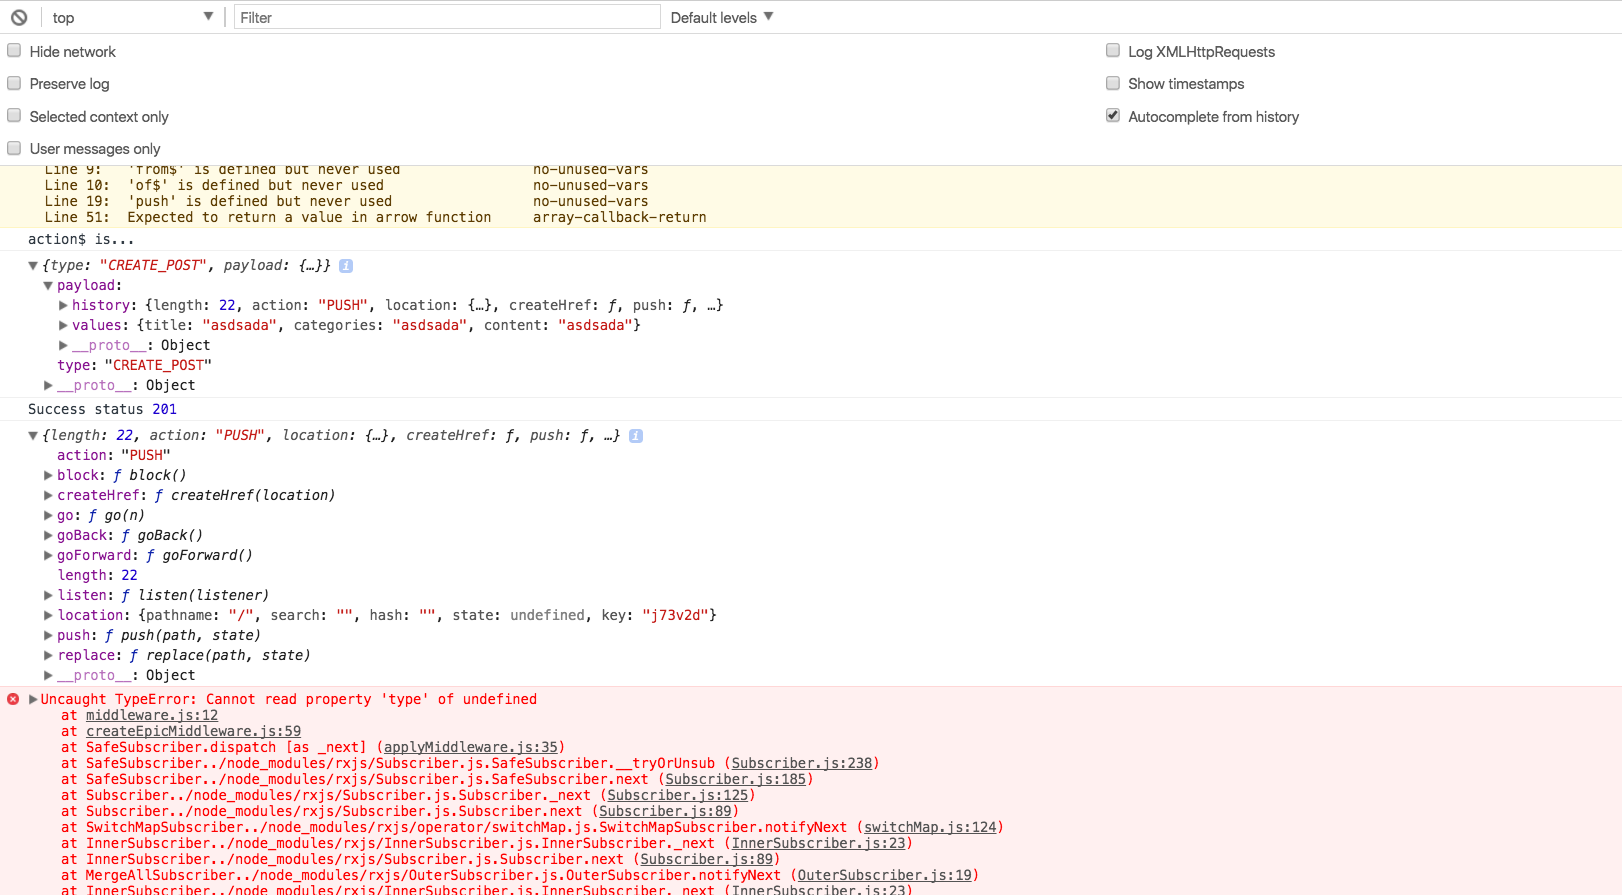Expand __proto__ below the replace entry
Image resolution: width=1622 pixels, height=895 pixels.
point(48,676)
